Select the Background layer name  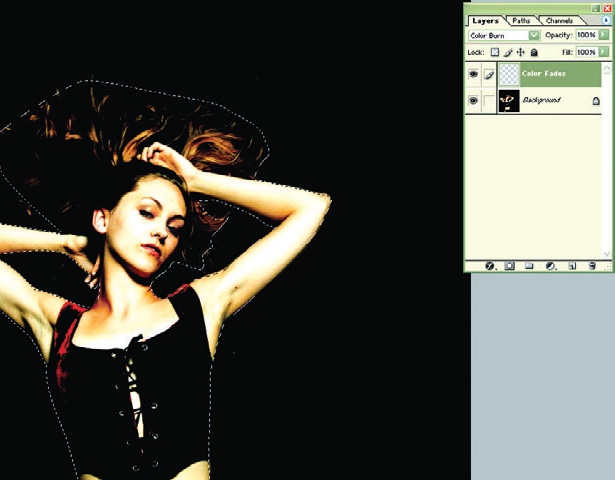542,100
